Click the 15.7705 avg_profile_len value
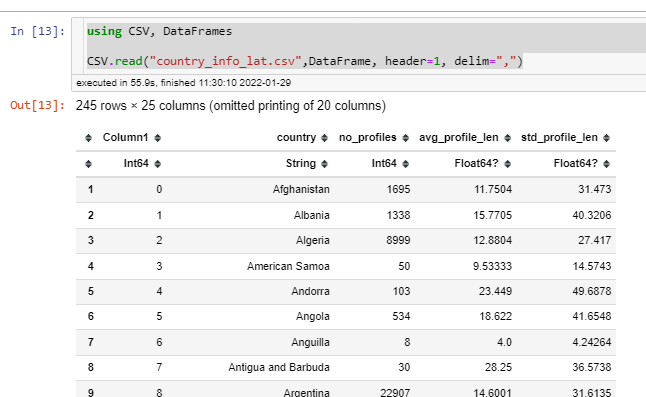The width and height of the screenshot is (646, 397). pos(493,215)
